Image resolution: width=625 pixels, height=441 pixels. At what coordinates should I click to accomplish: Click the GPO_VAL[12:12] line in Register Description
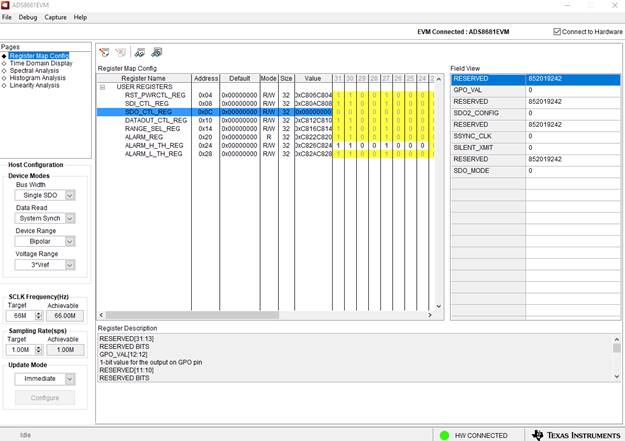[x=123, y=354]
